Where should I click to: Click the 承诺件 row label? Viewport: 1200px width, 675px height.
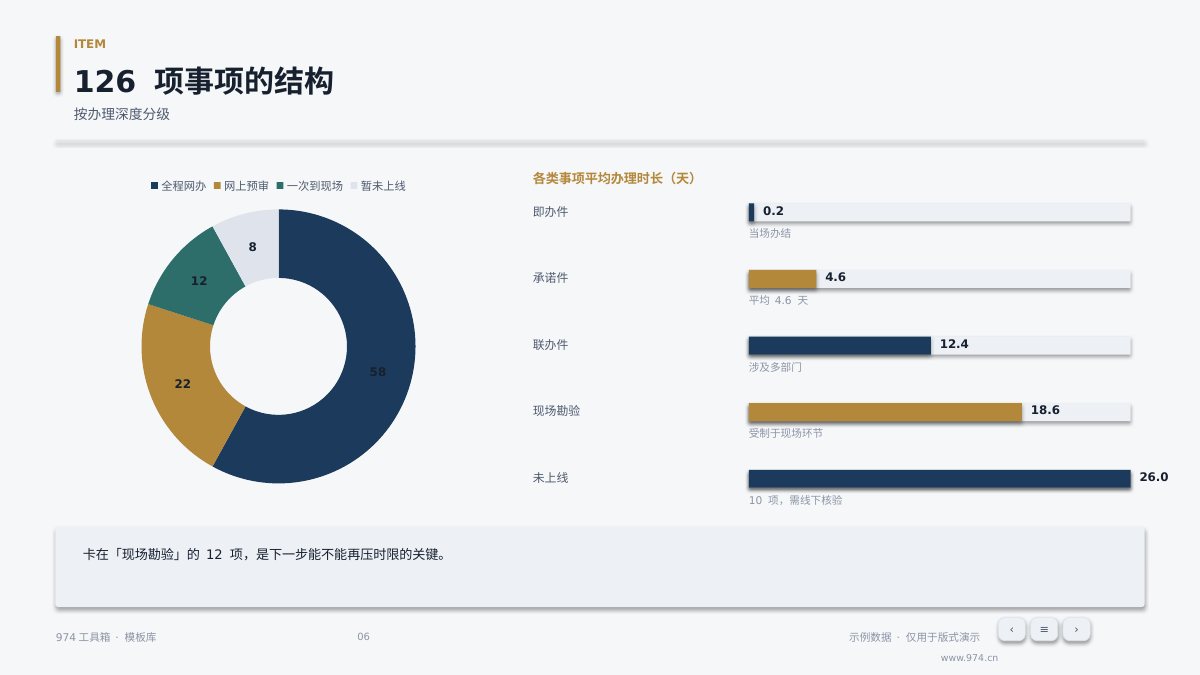(550, 278)
